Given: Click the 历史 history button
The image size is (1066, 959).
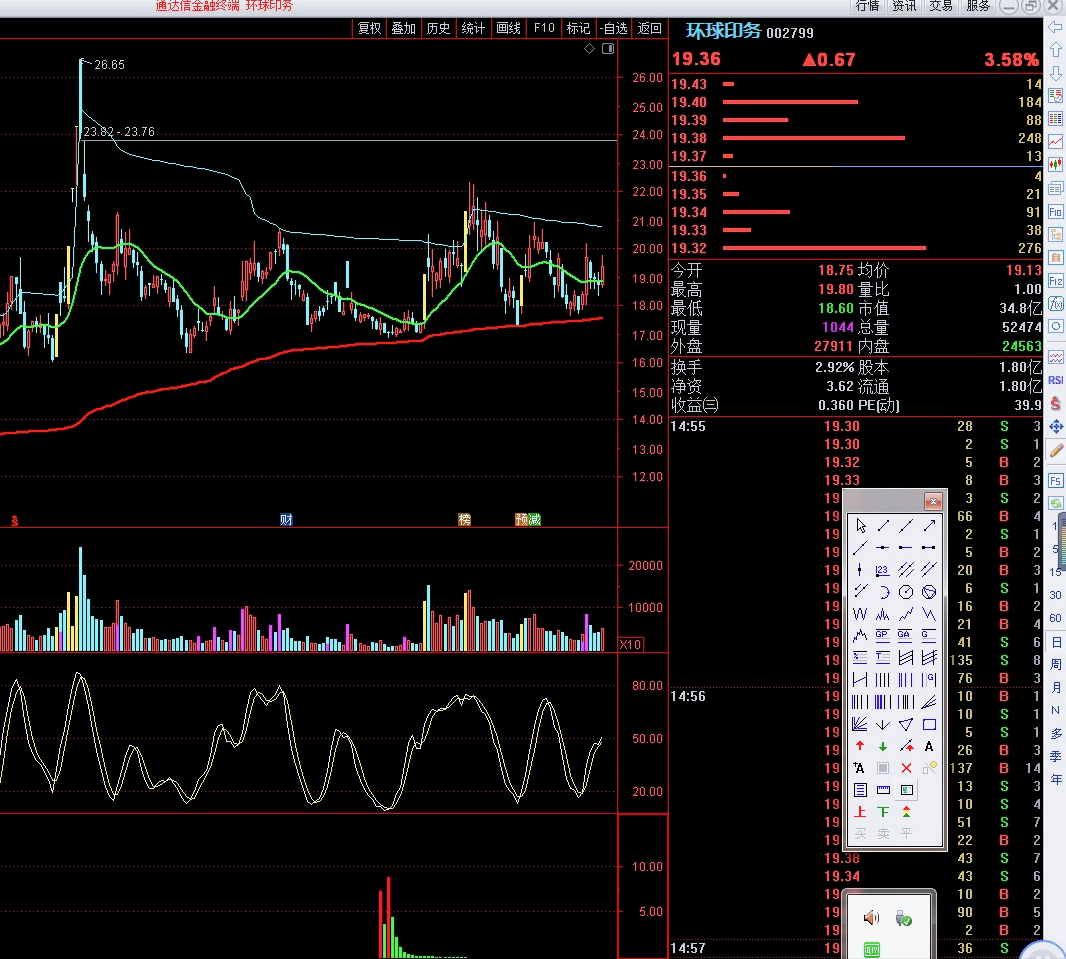Looking at the screenshot, I should [x=438, y=28].
